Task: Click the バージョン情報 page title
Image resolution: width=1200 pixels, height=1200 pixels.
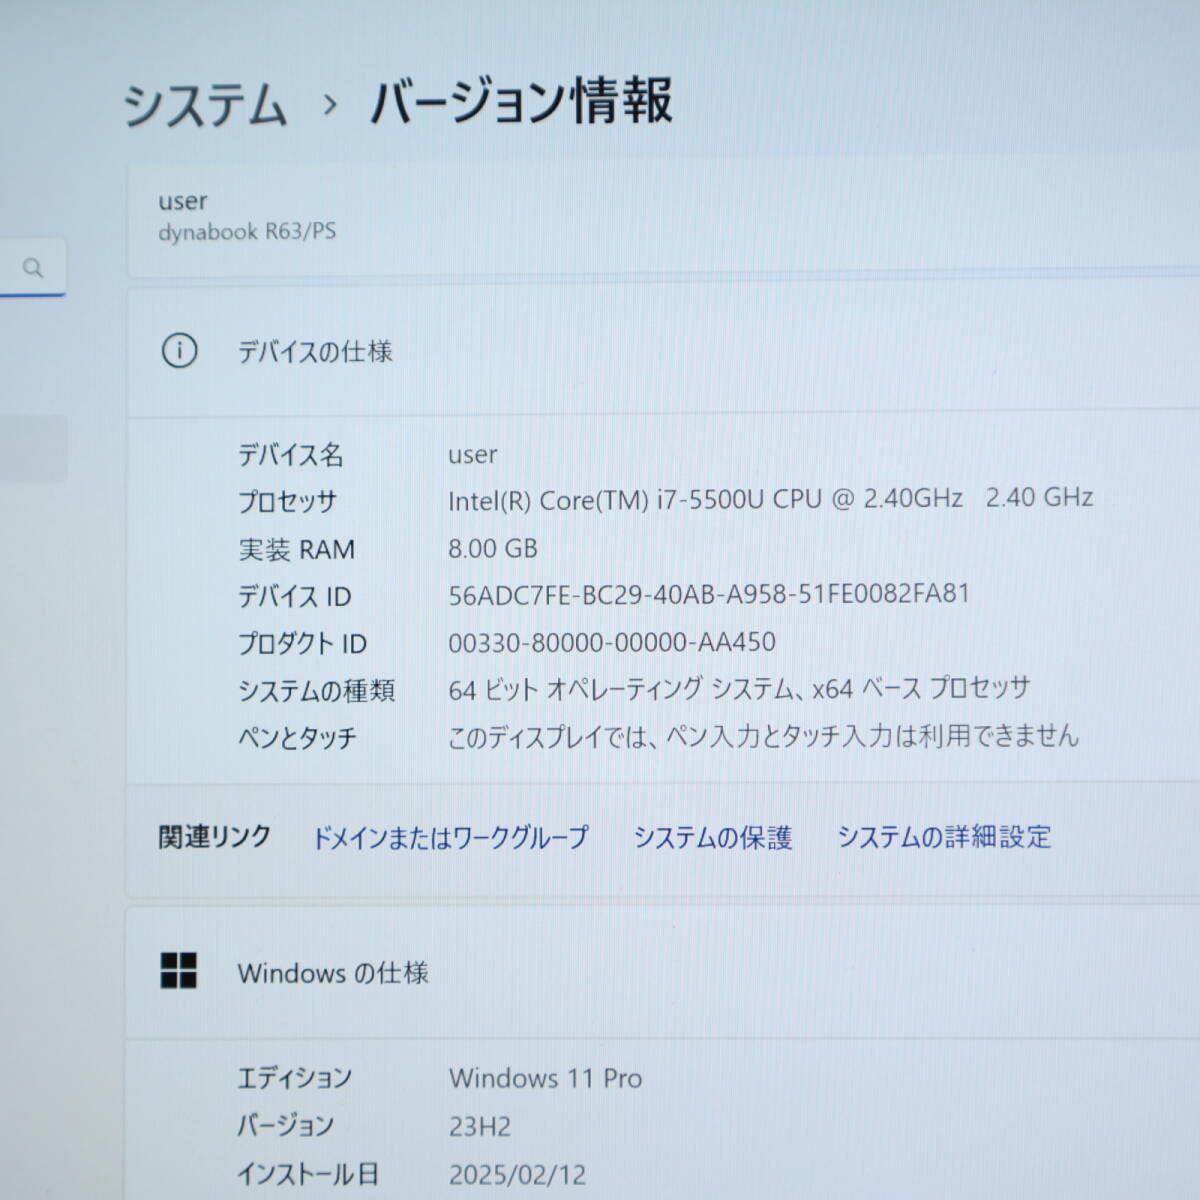Action: [521, 102]
